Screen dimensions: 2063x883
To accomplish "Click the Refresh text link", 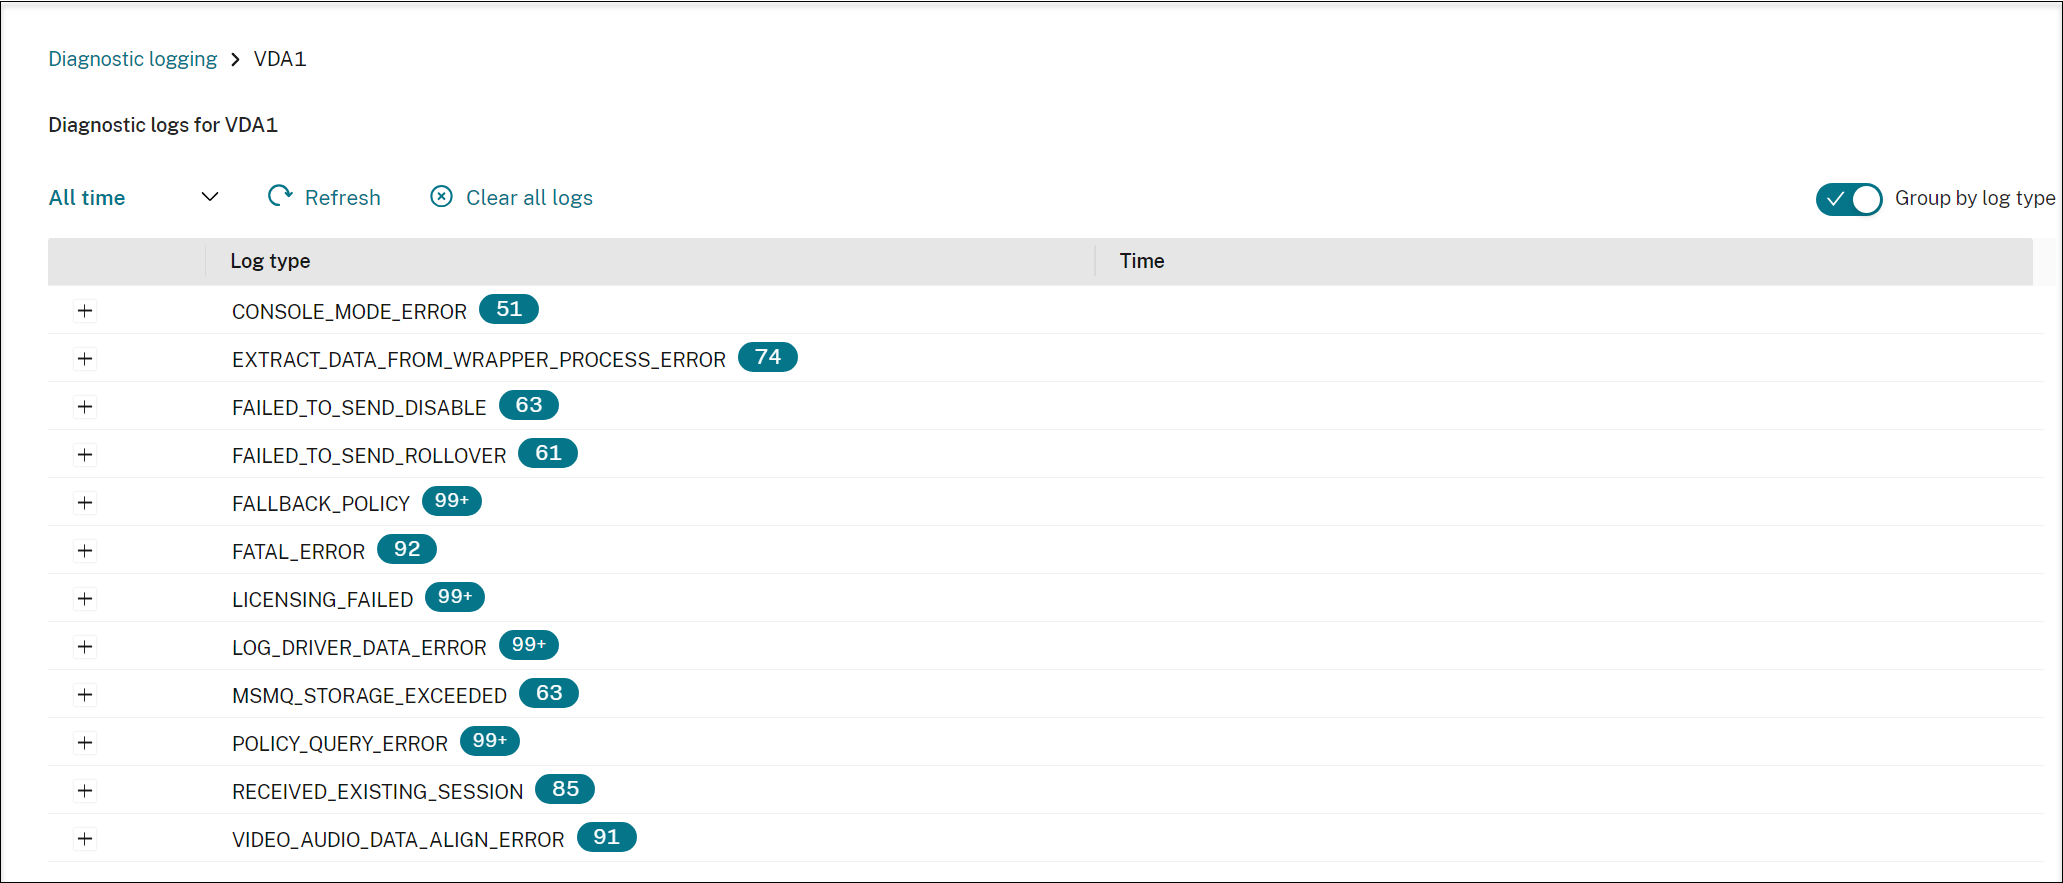I will click(x=343, y=198).
